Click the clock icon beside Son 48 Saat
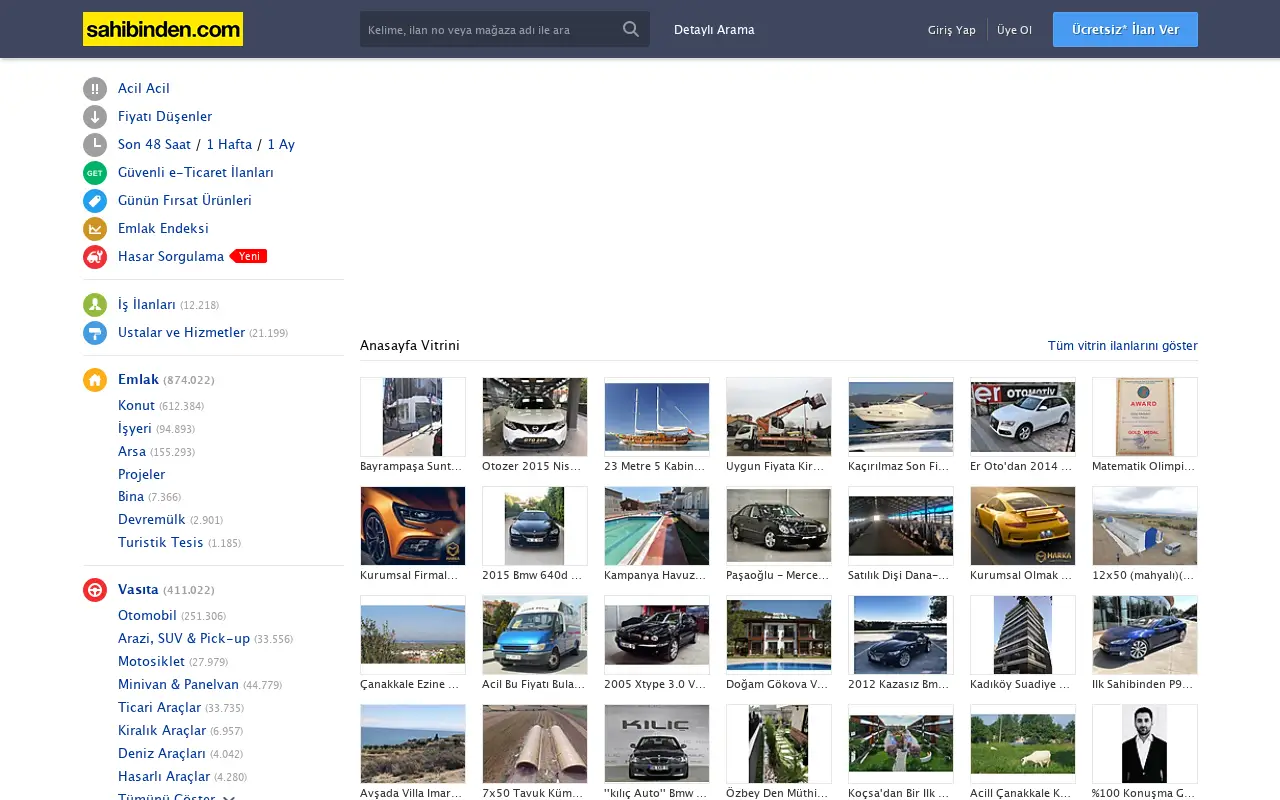 95,145
